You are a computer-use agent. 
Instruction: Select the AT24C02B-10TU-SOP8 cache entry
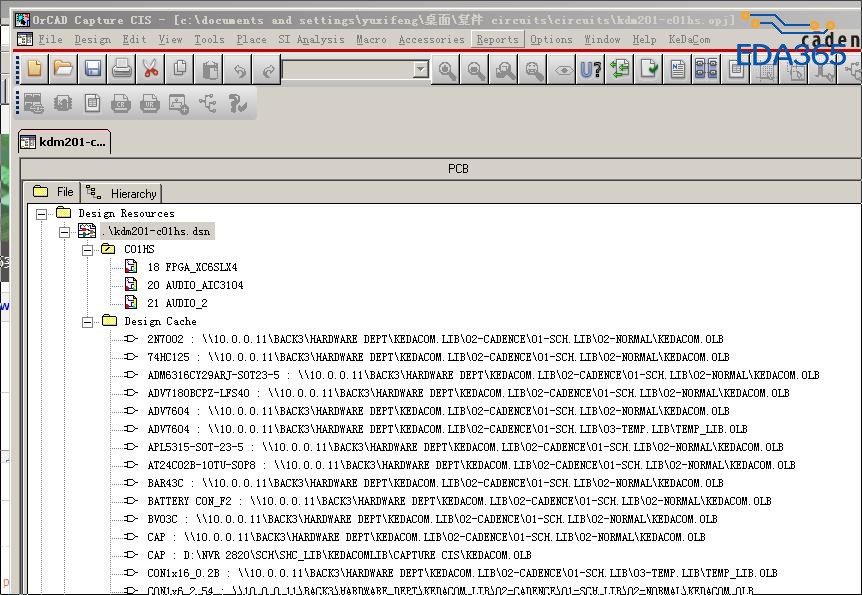[x=471, y=466]
